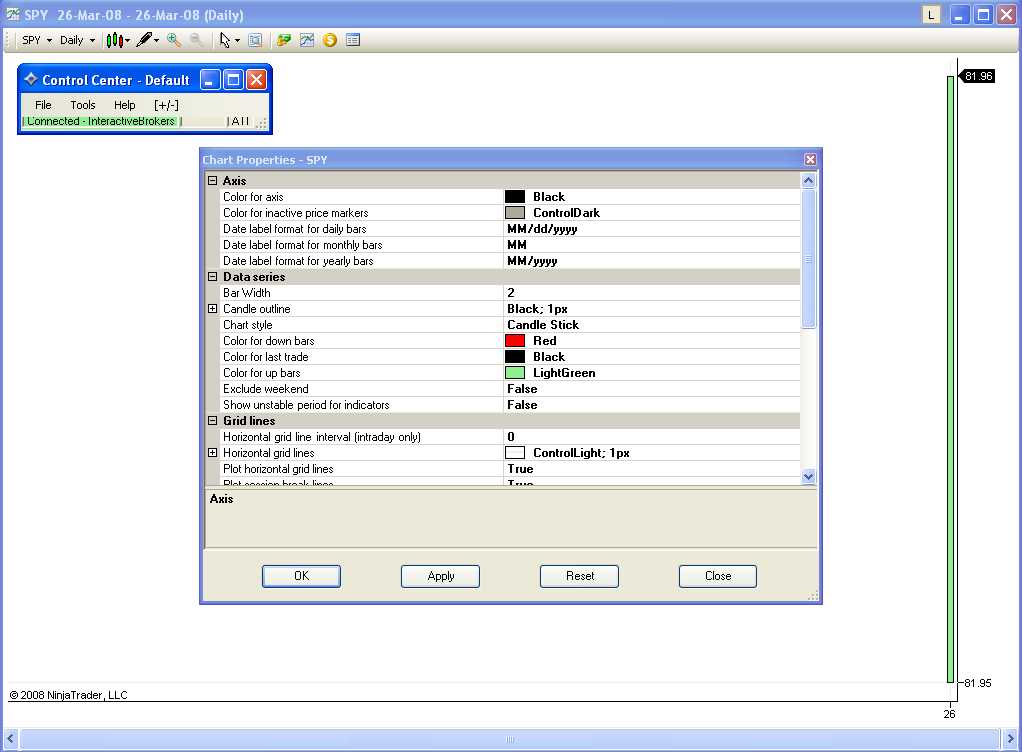Image resolution: width=1022 pixels, height=752 pixels.
Task: Click the L link button in the title bar
Action: 931,14
